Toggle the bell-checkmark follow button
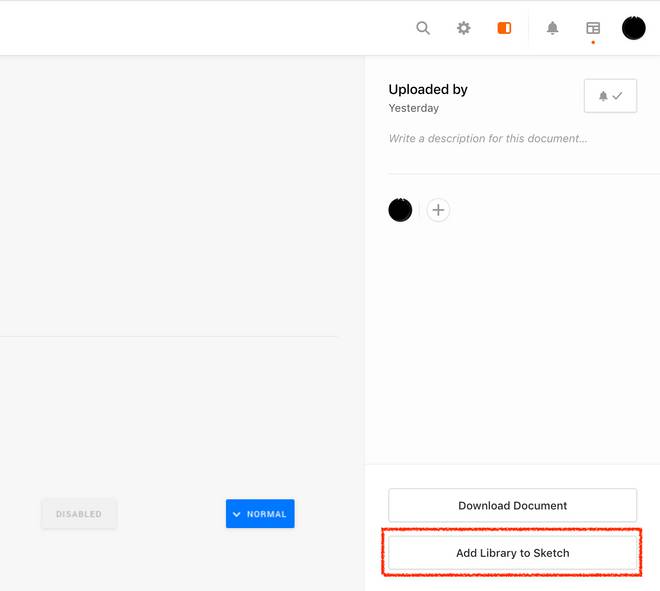This screenshot has height=591, width=660. point(610,96)
